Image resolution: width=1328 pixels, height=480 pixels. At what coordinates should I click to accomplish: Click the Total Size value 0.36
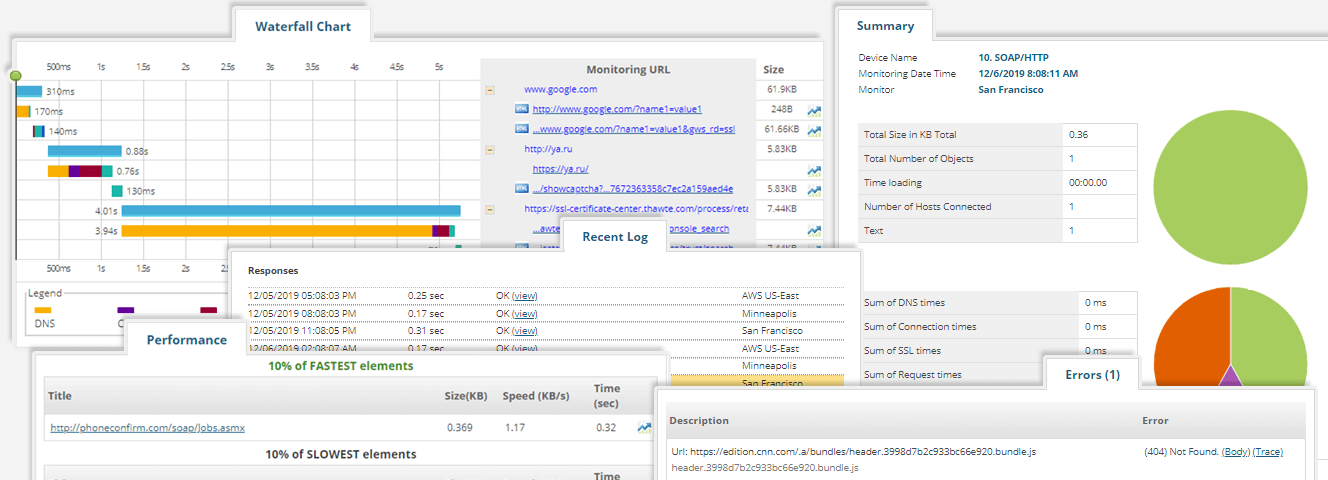(x=1078, y=135)
